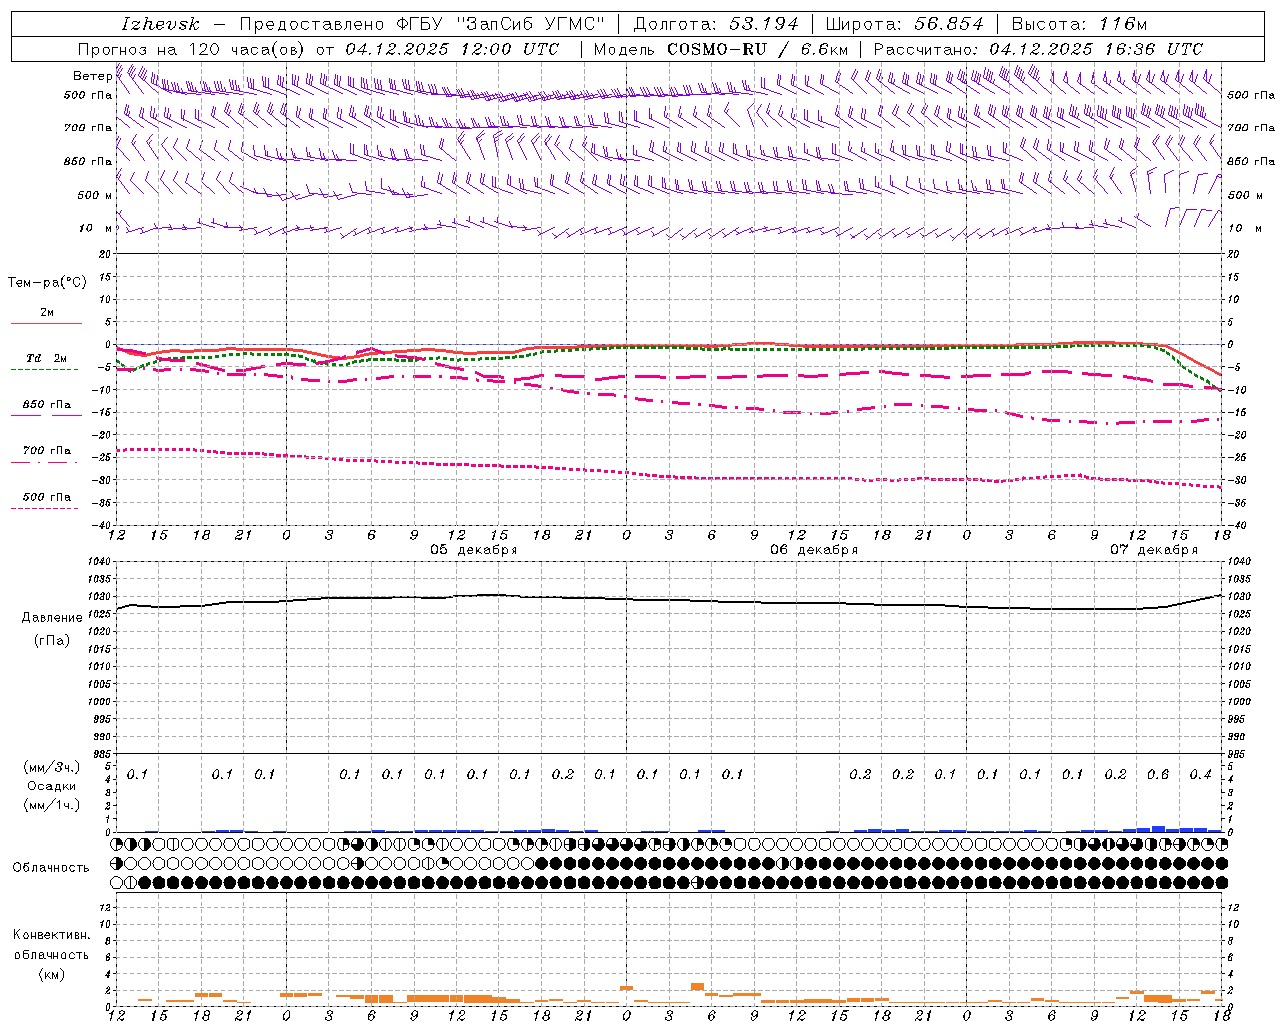The image size is (1280, 1024).
Task: Click the 'Тем-ра(°C)' temperature label
Action: point(47,283)
